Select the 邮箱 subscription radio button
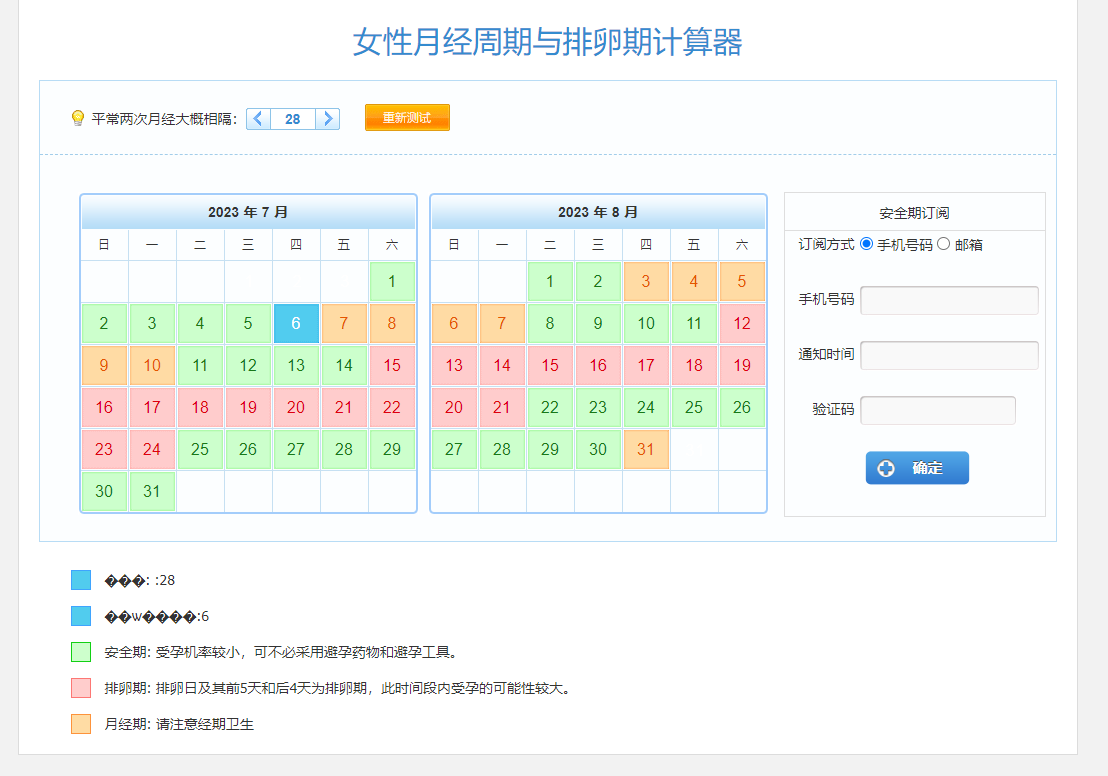 942,243
